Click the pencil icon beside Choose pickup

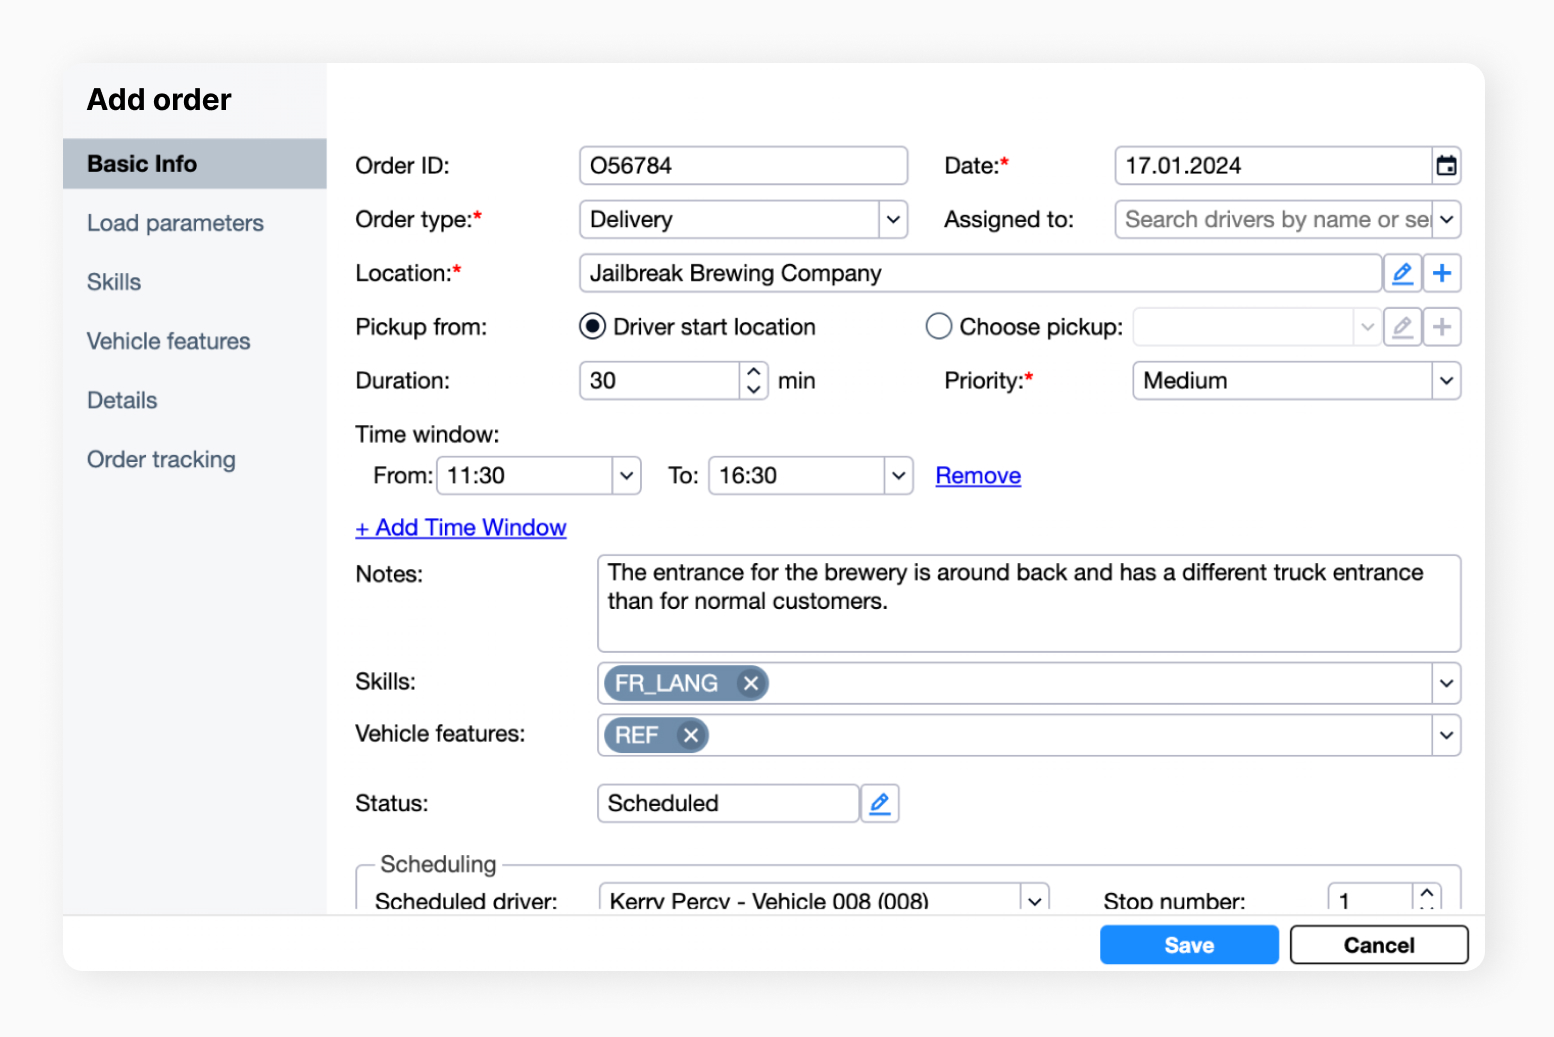pos(1402,327)
